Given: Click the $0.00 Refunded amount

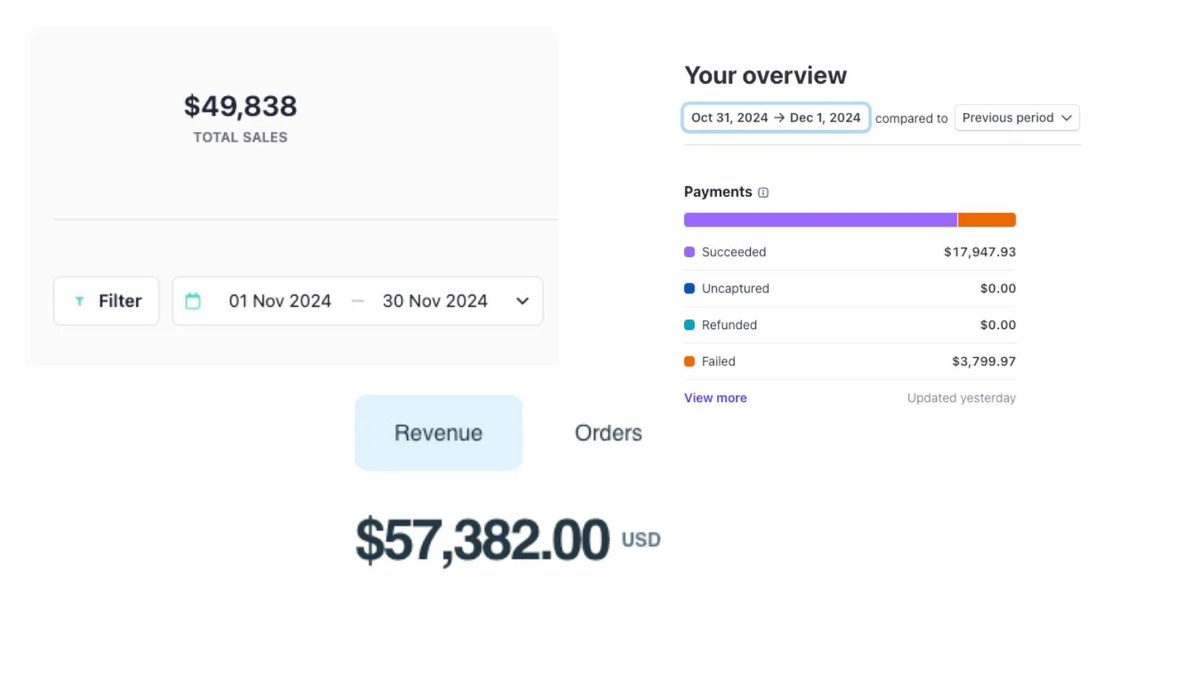Looking at the screenshot, I should click(x=998, y=325).
